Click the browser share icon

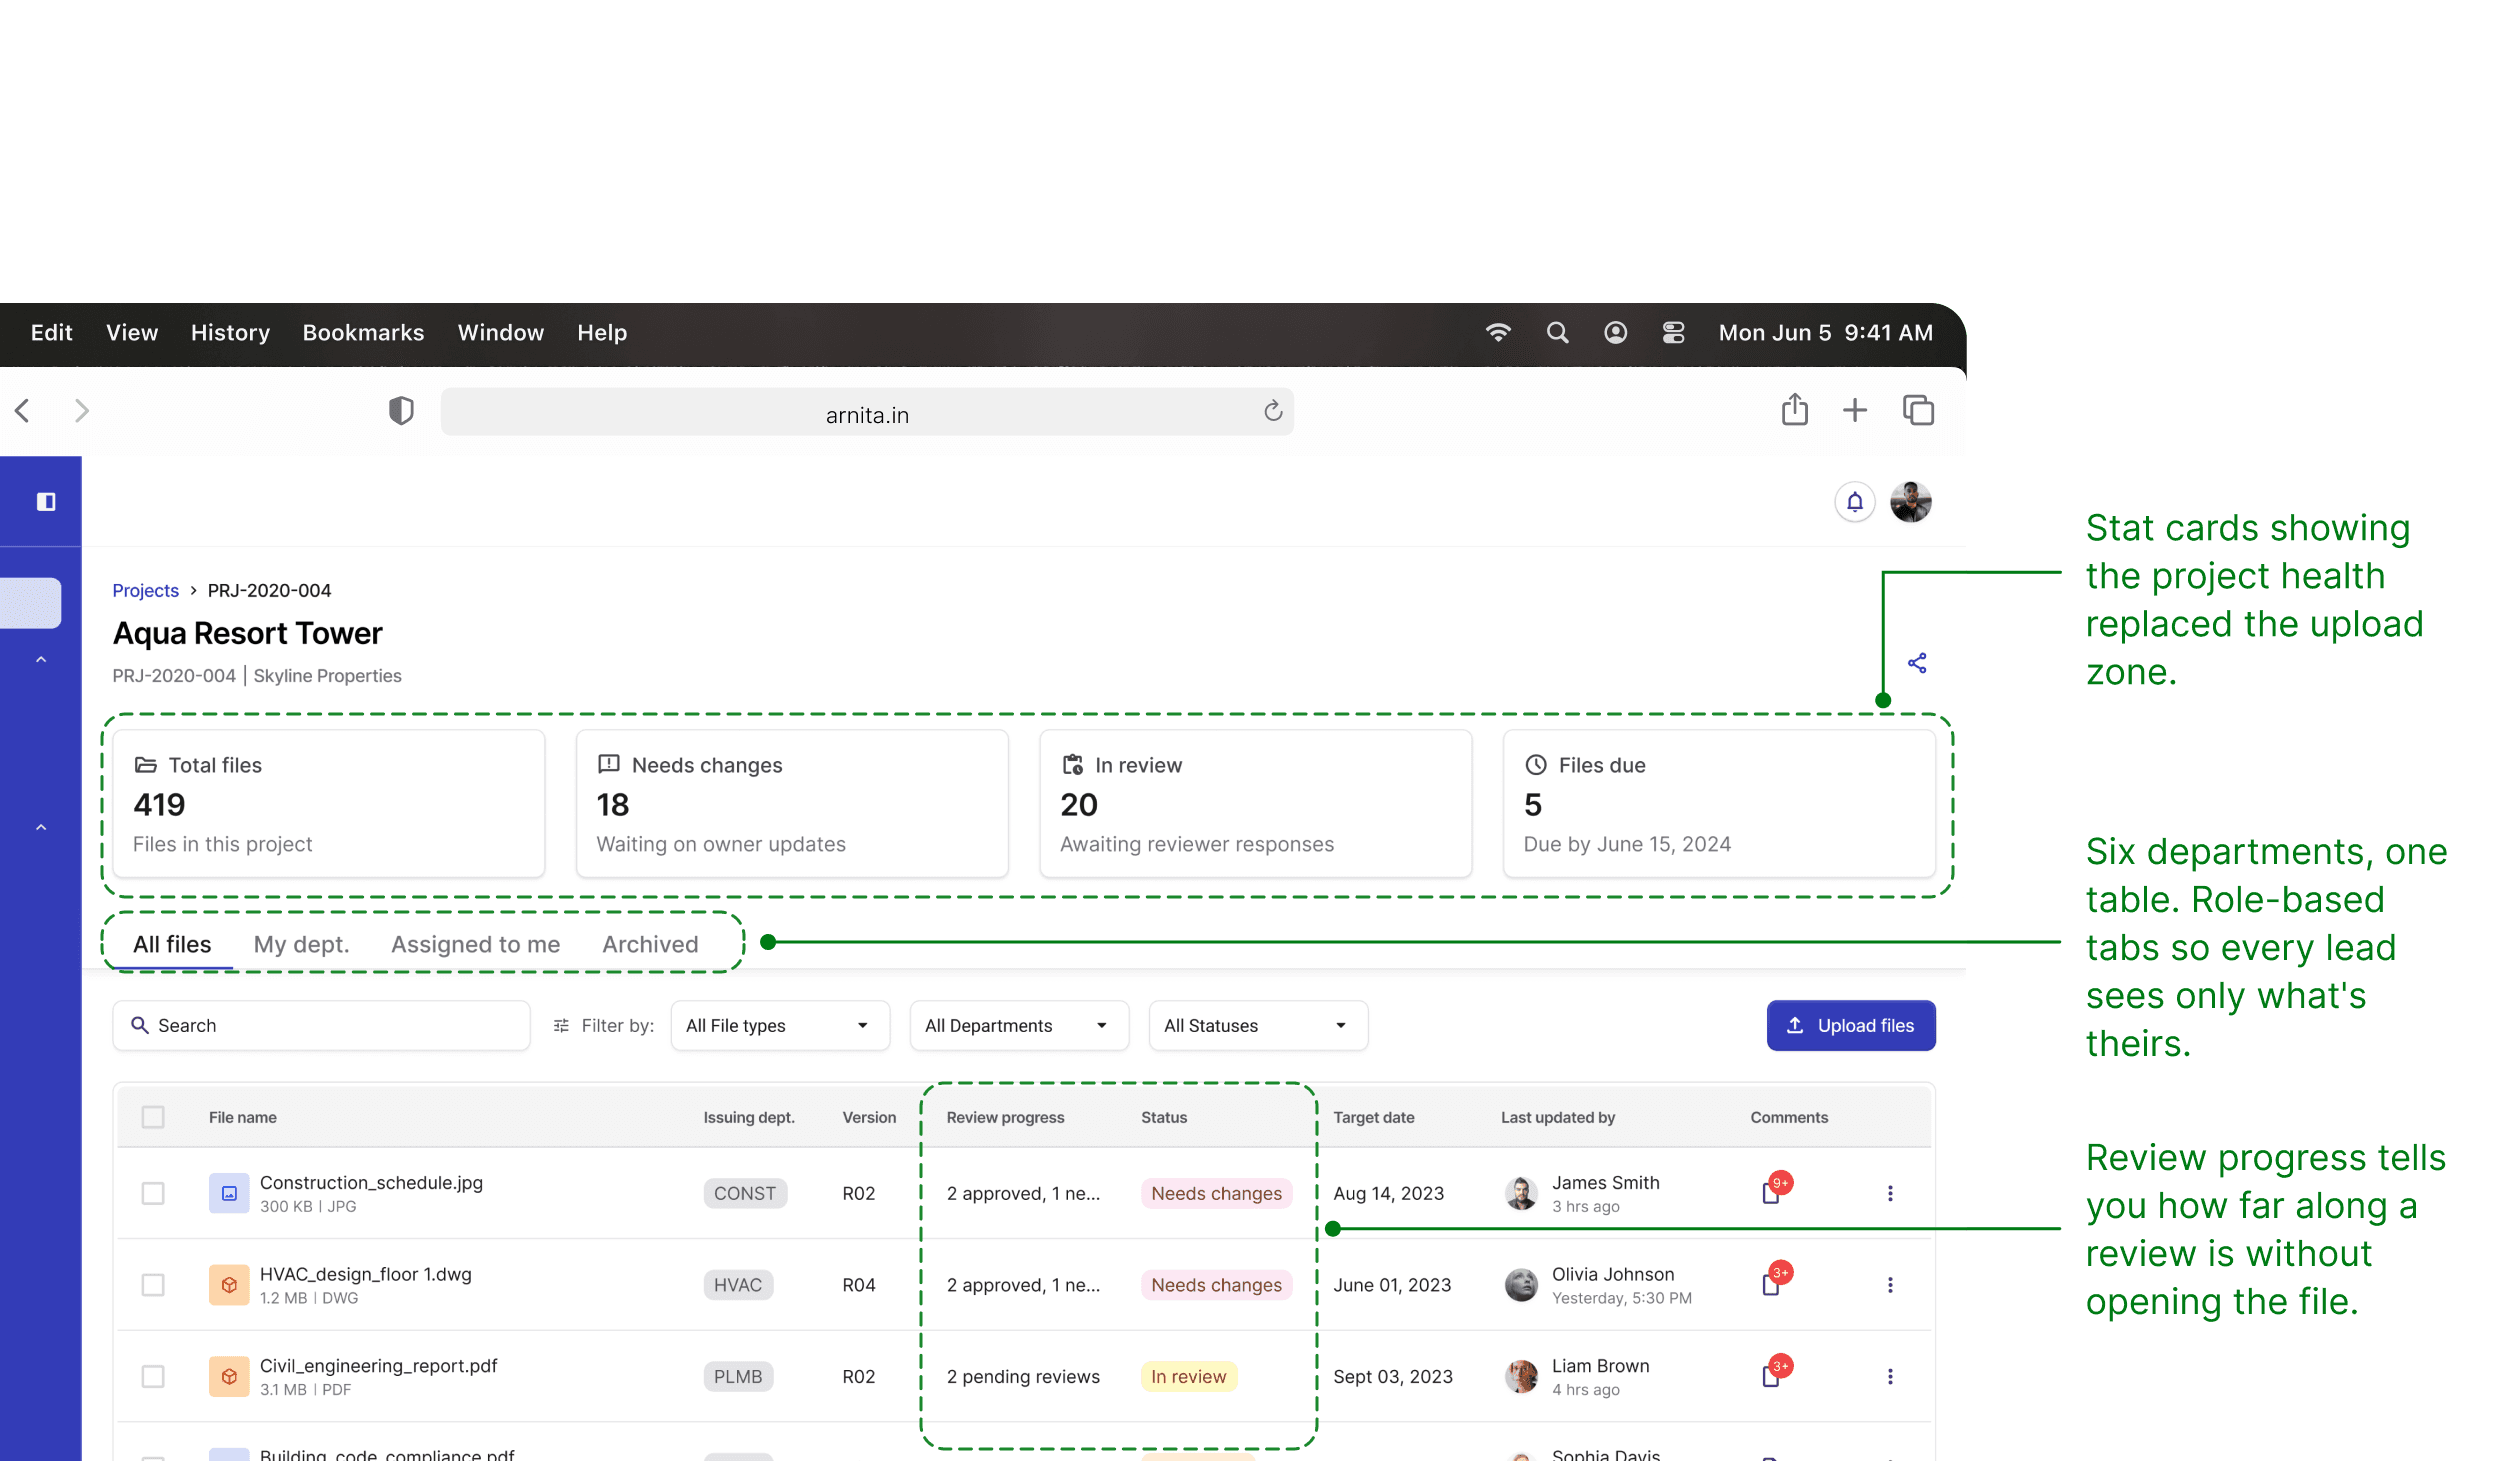1794,410
